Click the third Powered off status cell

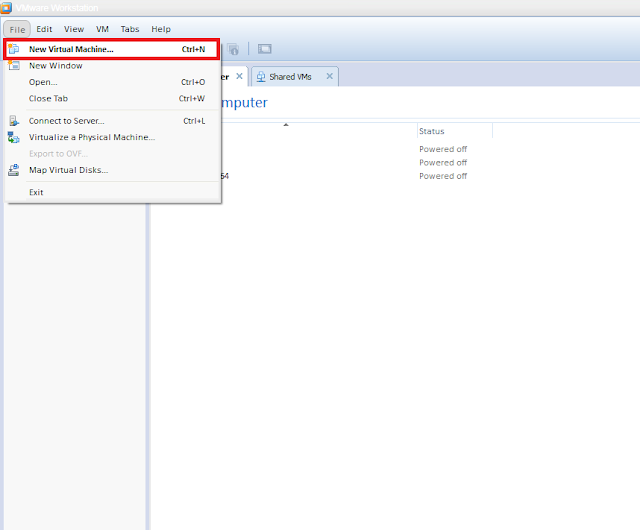coord(443,176)
